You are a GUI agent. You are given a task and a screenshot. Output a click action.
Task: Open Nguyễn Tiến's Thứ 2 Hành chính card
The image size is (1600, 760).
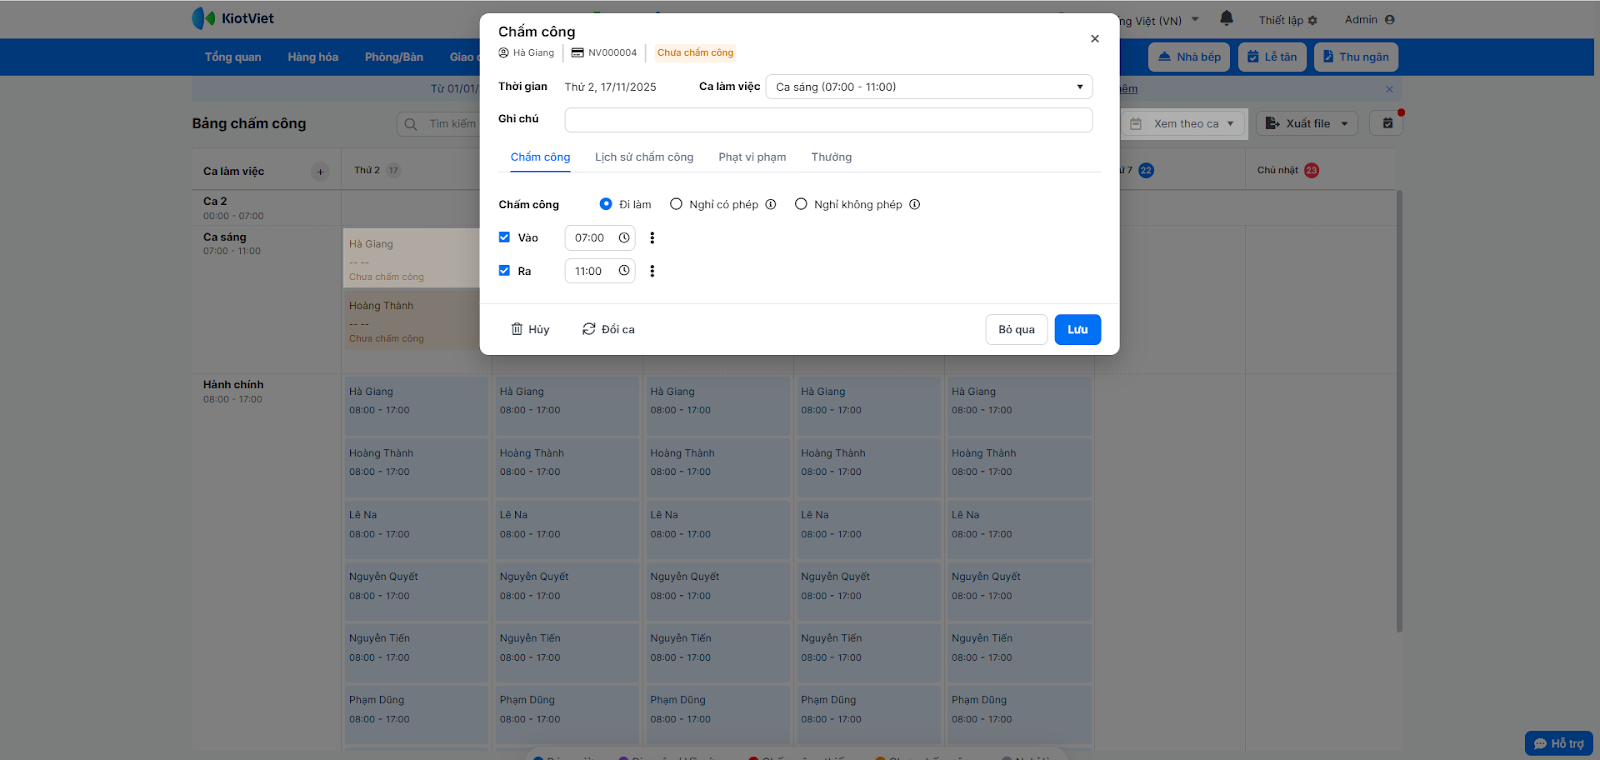[416, 653]
